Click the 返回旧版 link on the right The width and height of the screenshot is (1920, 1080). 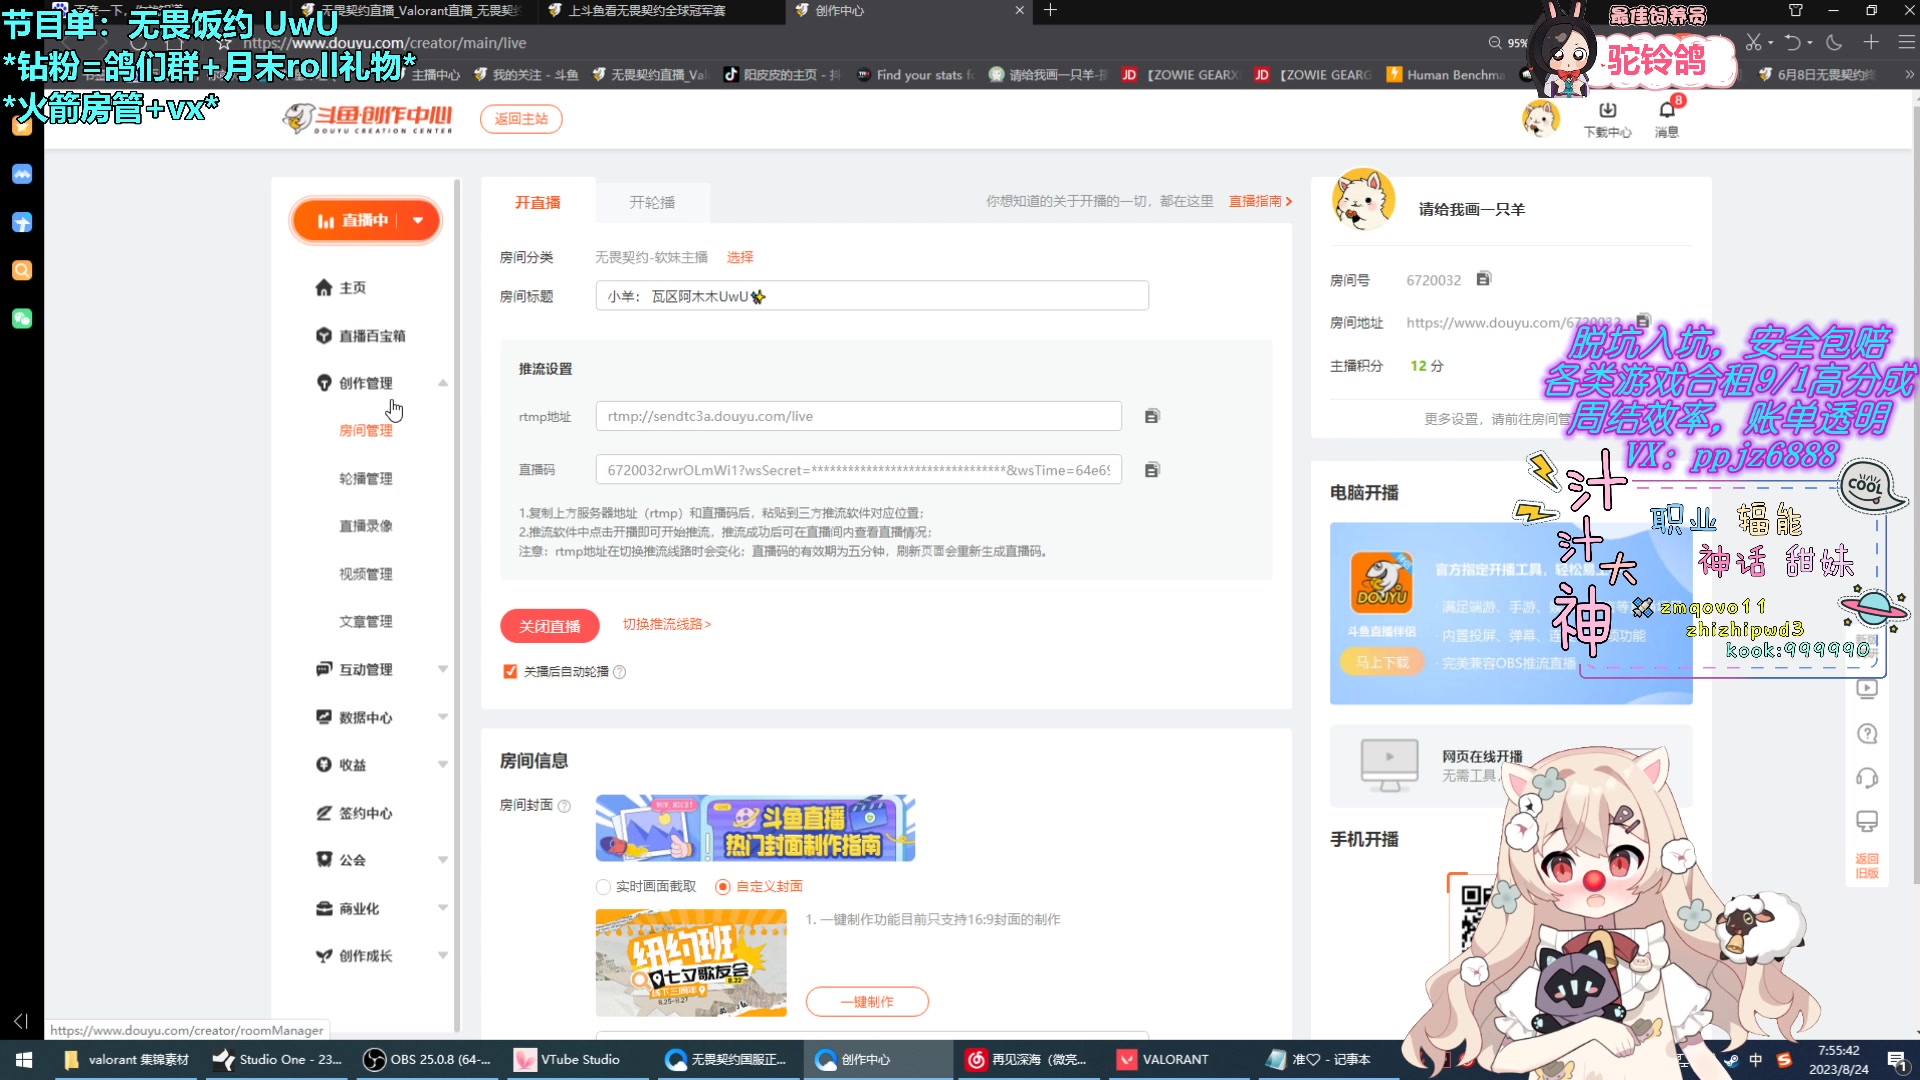click(1867, 866)
